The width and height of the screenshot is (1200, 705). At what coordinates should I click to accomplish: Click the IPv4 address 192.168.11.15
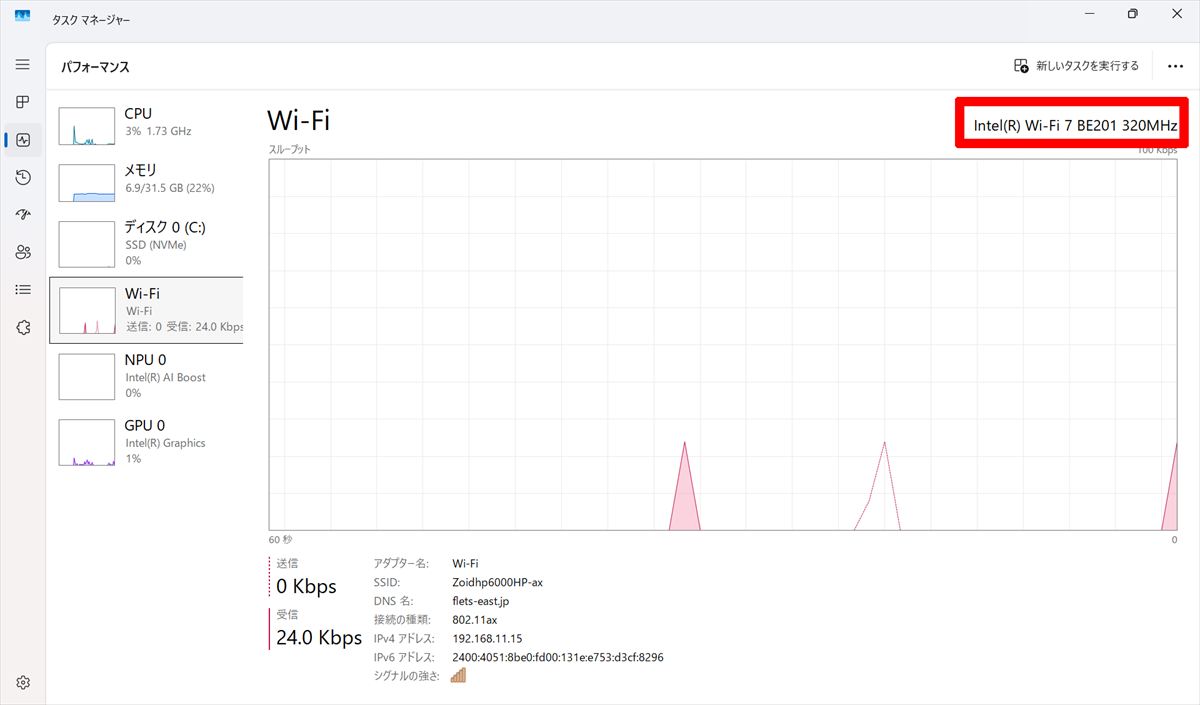[487, 638]
